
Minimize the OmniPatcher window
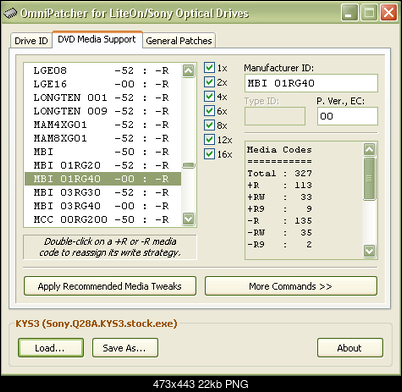349,13
